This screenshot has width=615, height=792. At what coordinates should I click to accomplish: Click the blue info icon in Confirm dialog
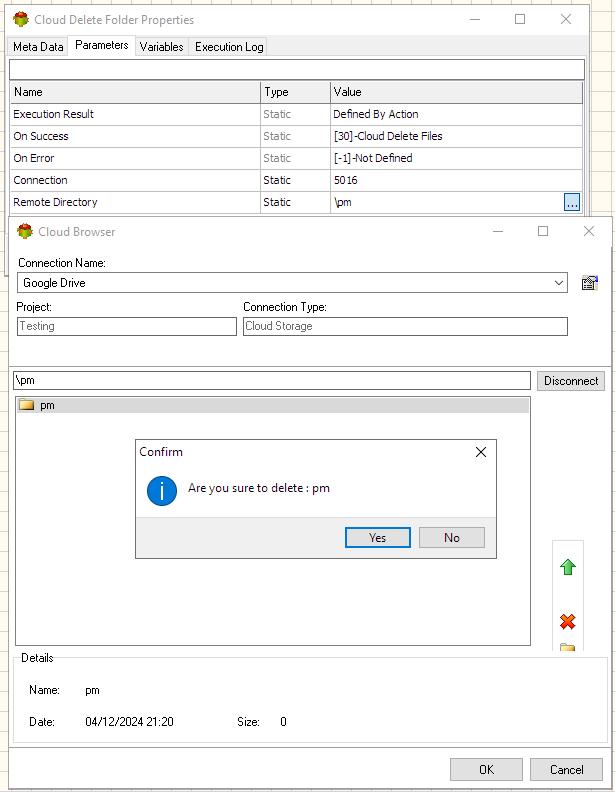tap(162, 490)
